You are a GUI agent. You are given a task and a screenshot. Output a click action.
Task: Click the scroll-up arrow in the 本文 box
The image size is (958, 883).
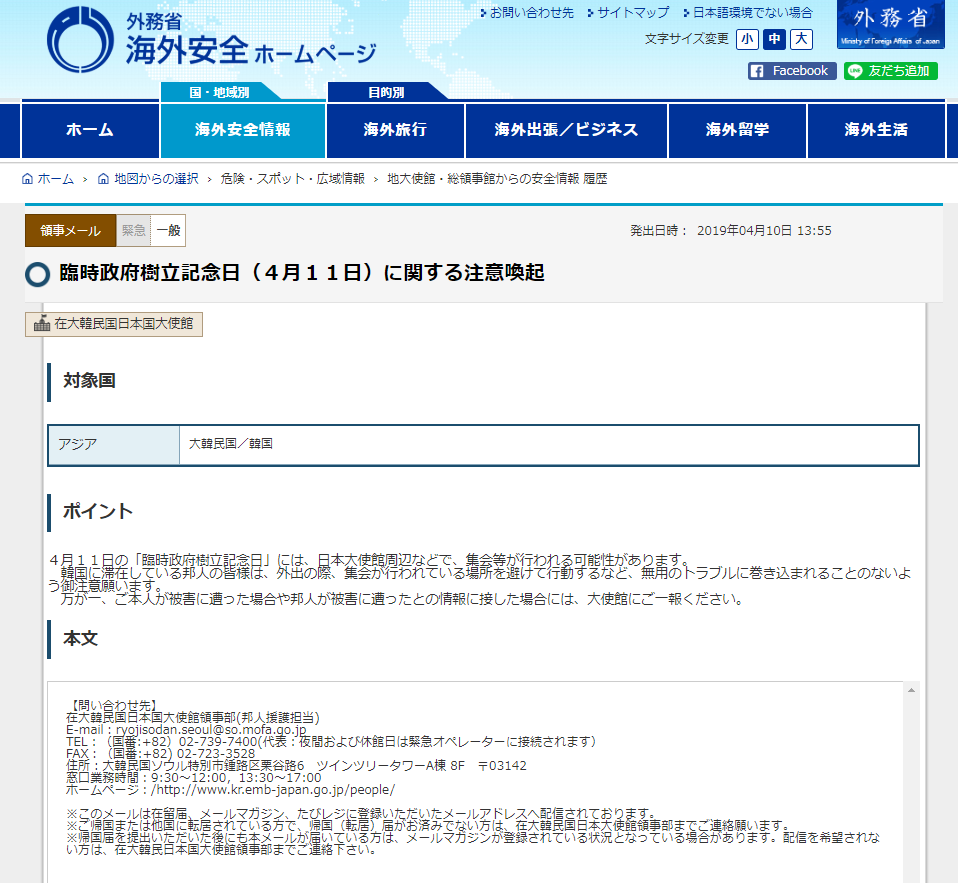coord(911,689)
